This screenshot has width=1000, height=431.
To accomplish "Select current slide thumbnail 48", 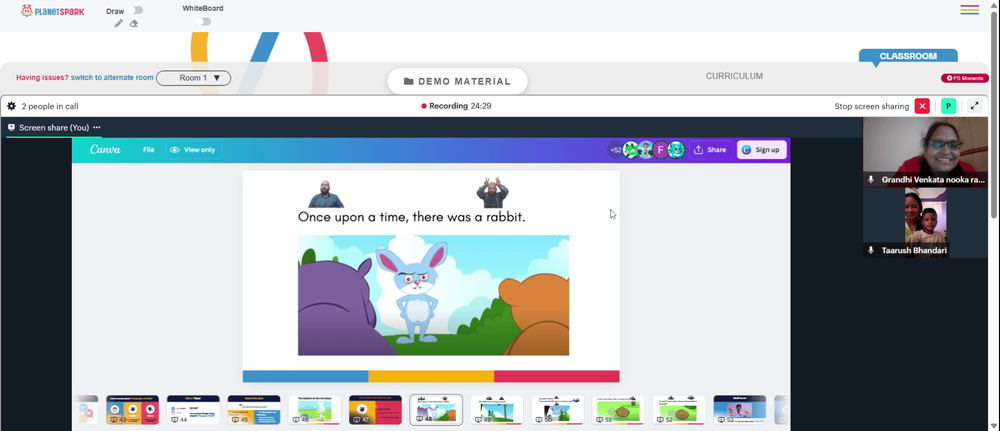I will [436, 410].
